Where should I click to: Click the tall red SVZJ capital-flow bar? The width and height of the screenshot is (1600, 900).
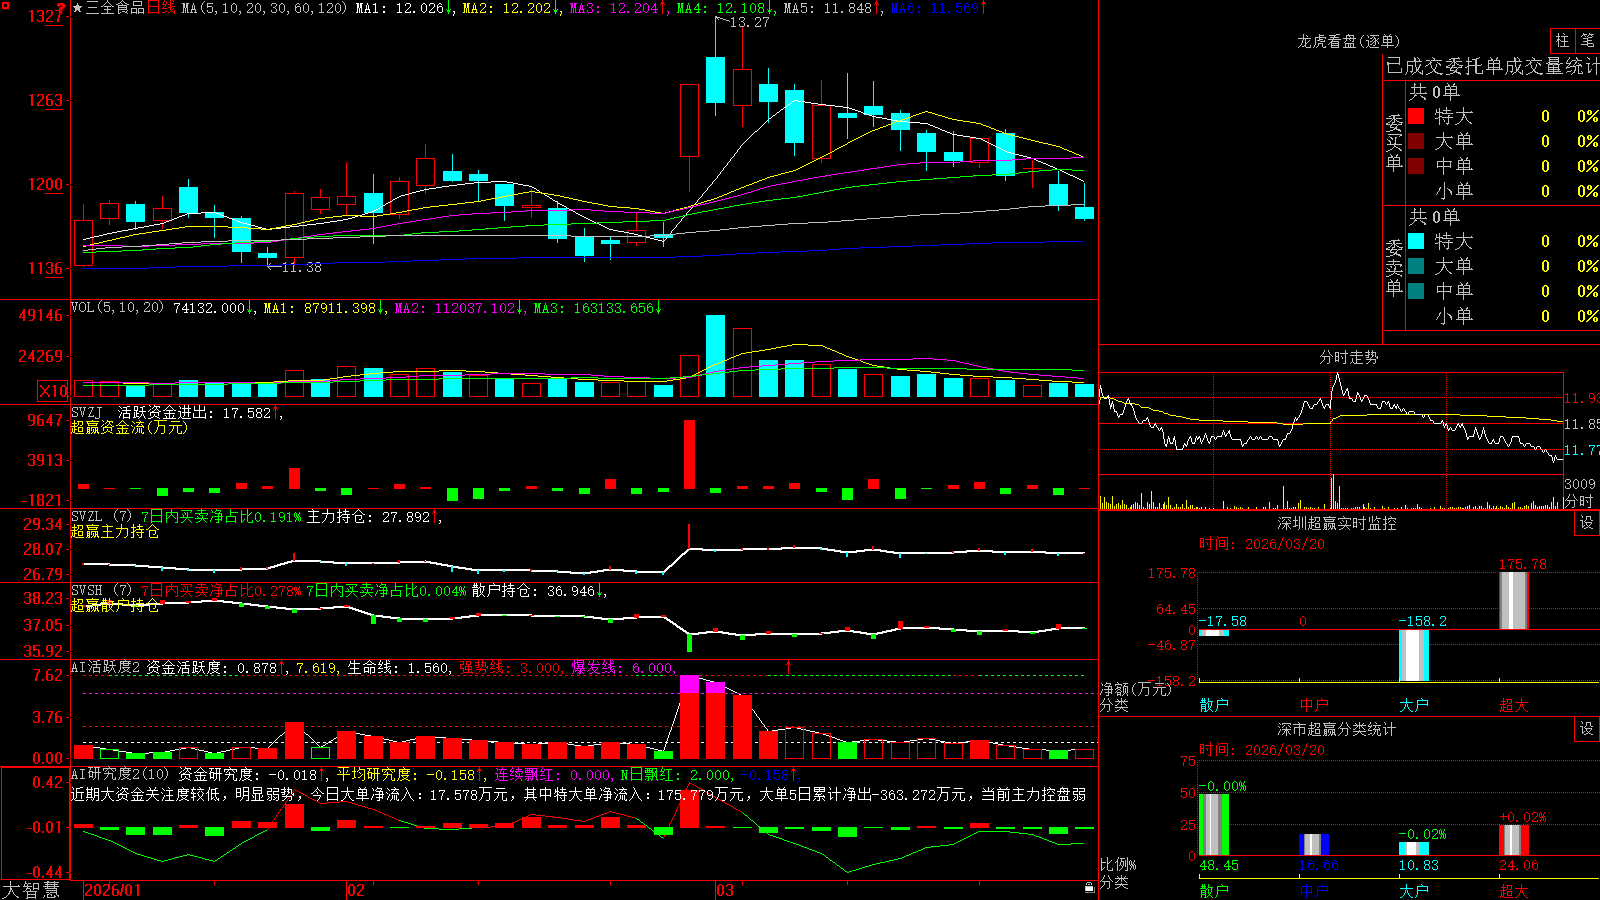tap(690, 454)
